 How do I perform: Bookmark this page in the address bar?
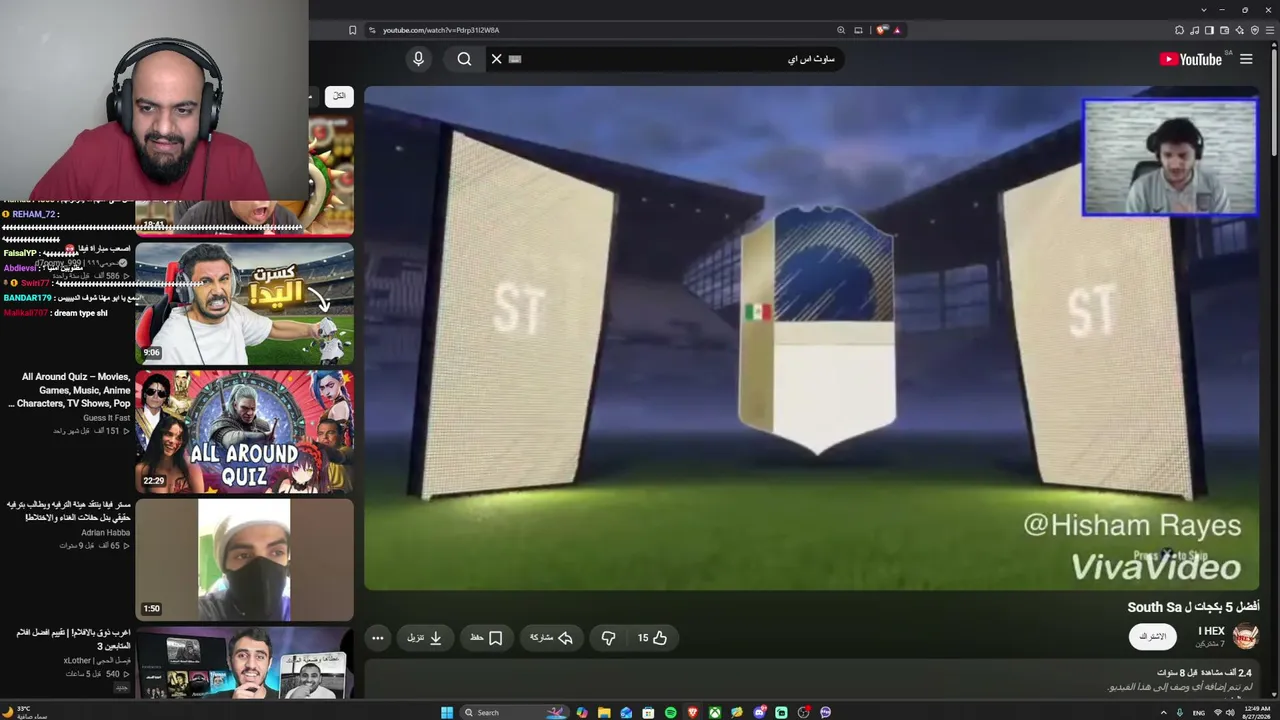click(352, 30)
